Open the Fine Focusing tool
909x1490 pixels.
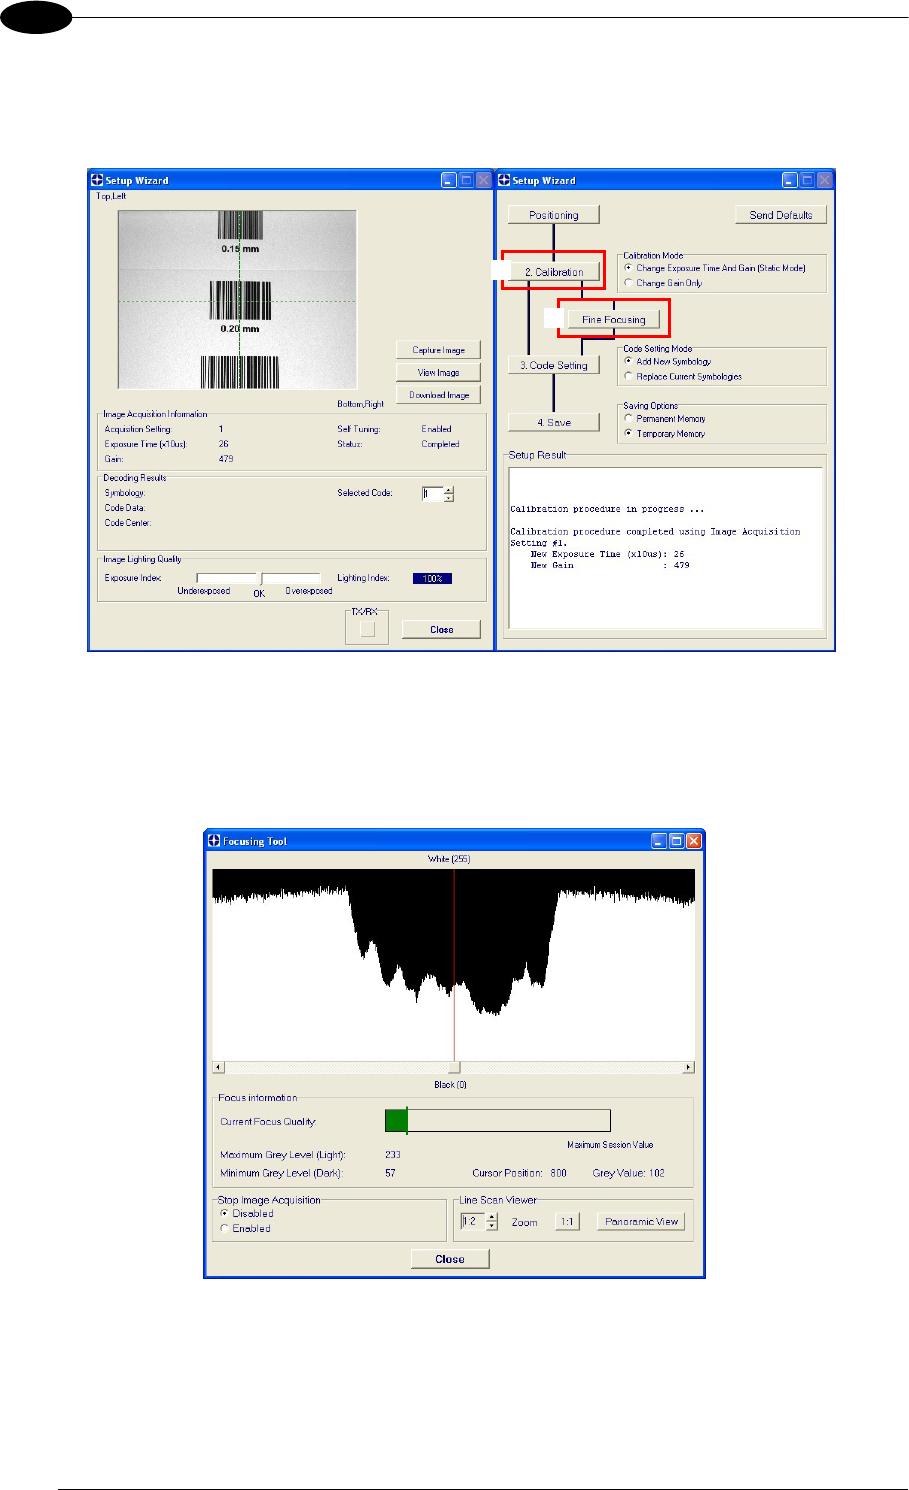coord(613,320)
